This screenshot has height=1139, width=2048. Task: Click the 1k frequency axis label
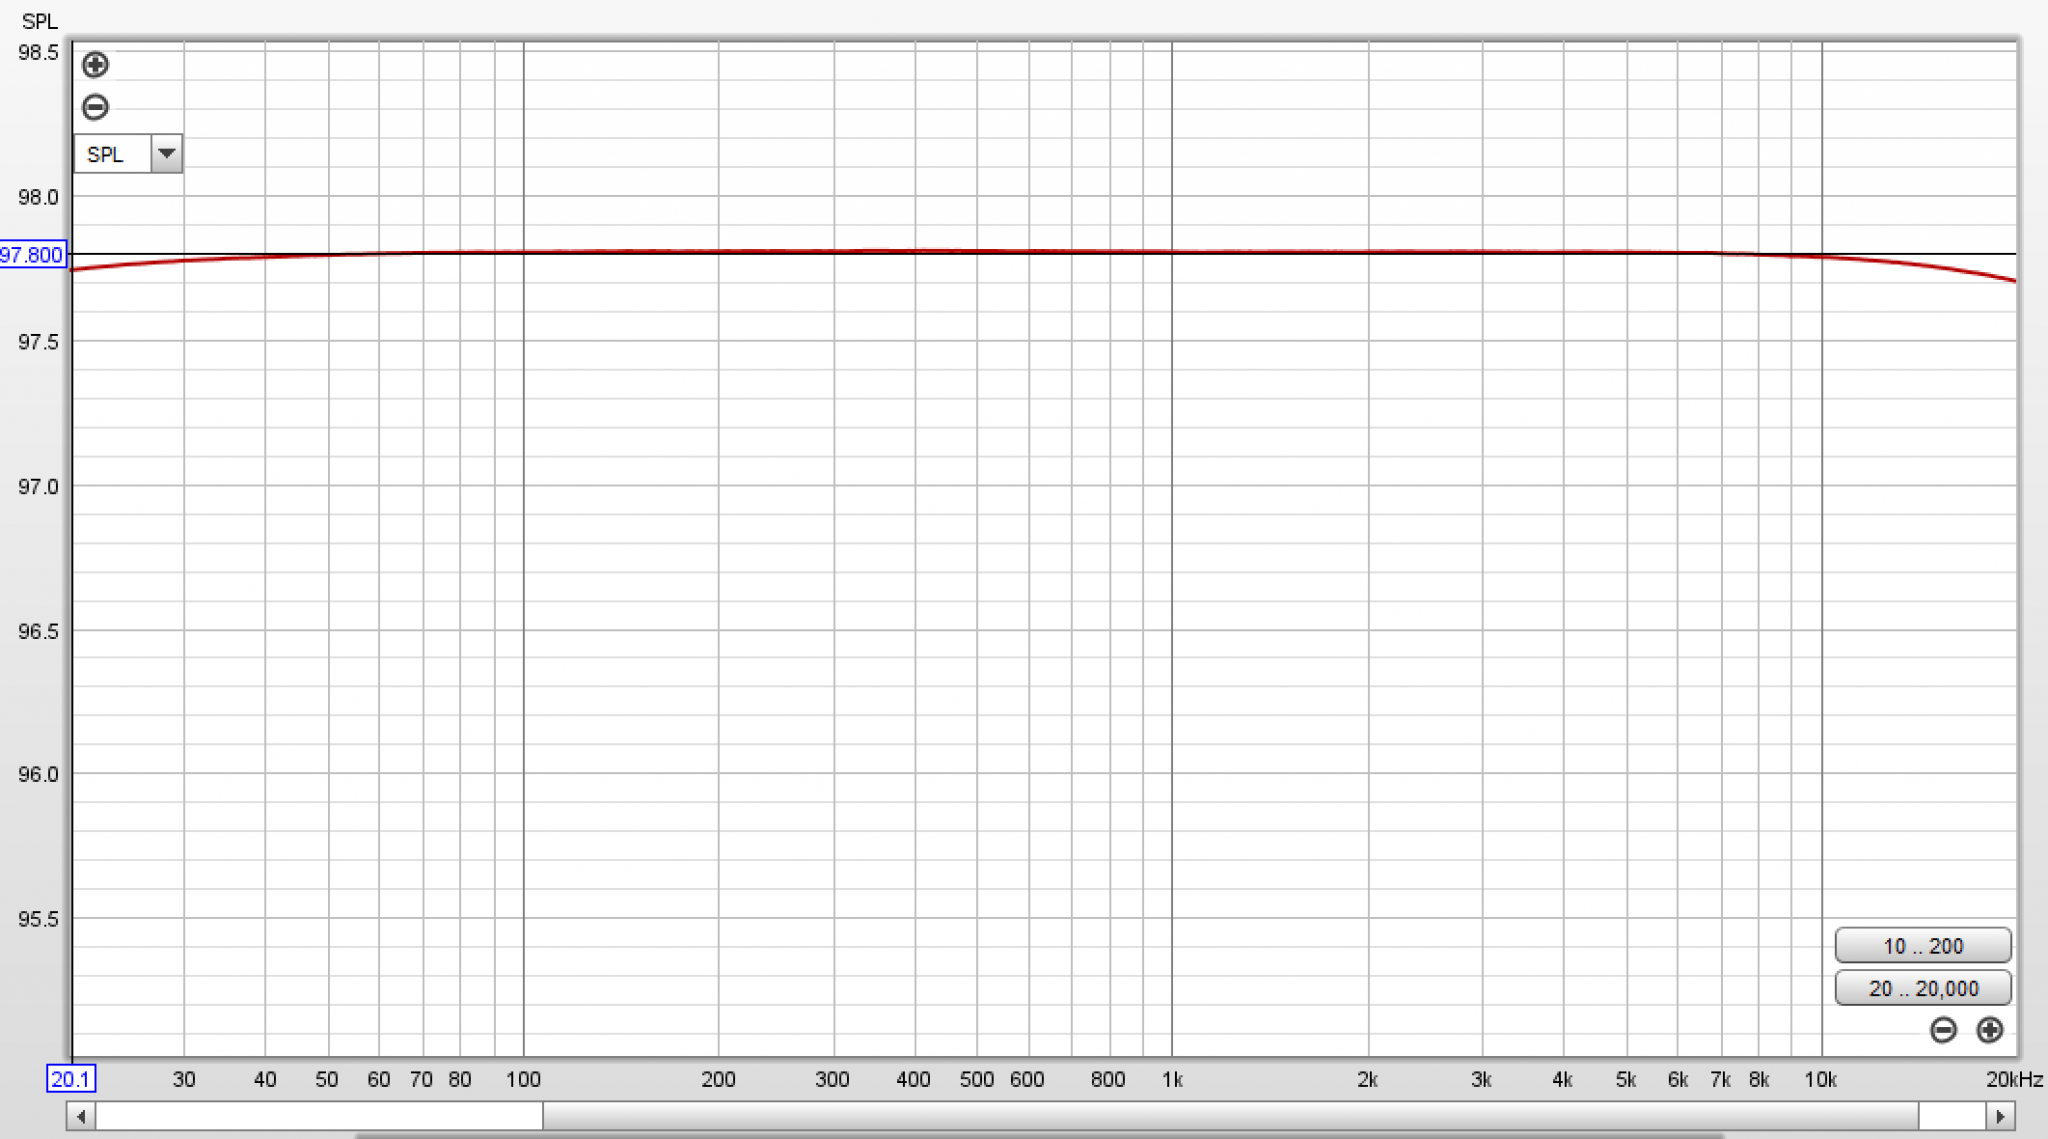click(1172, 1080)
